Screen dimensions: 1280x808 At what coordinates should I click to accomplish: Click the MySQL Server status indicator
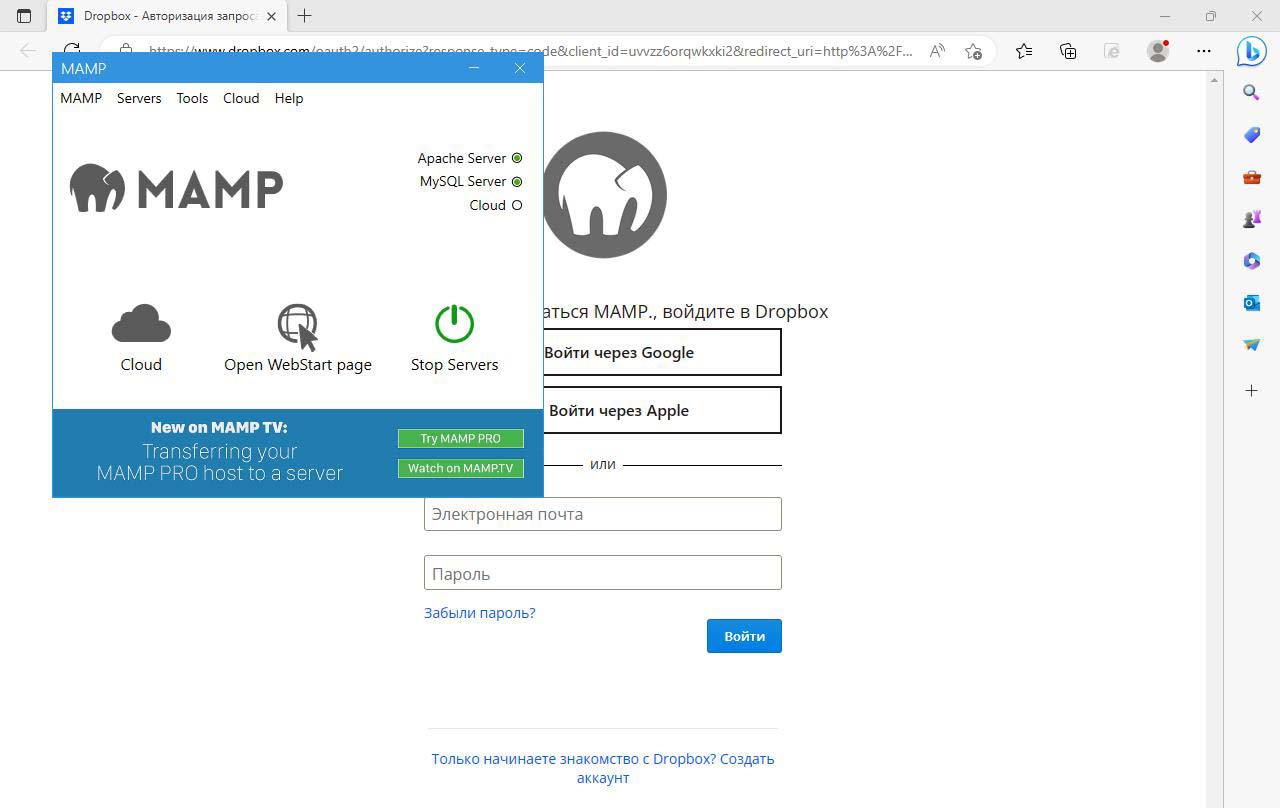(x=517, y=182)
